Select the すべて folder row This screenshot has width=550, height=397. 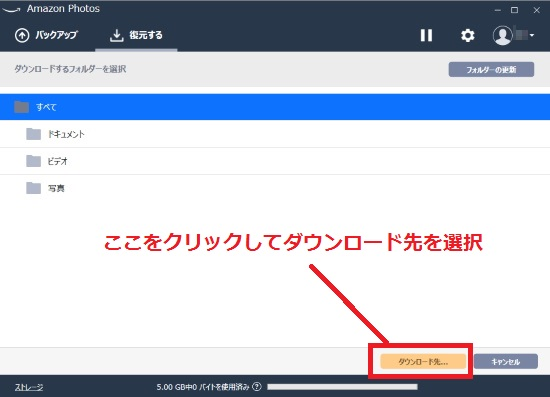[x=275, y=107]
